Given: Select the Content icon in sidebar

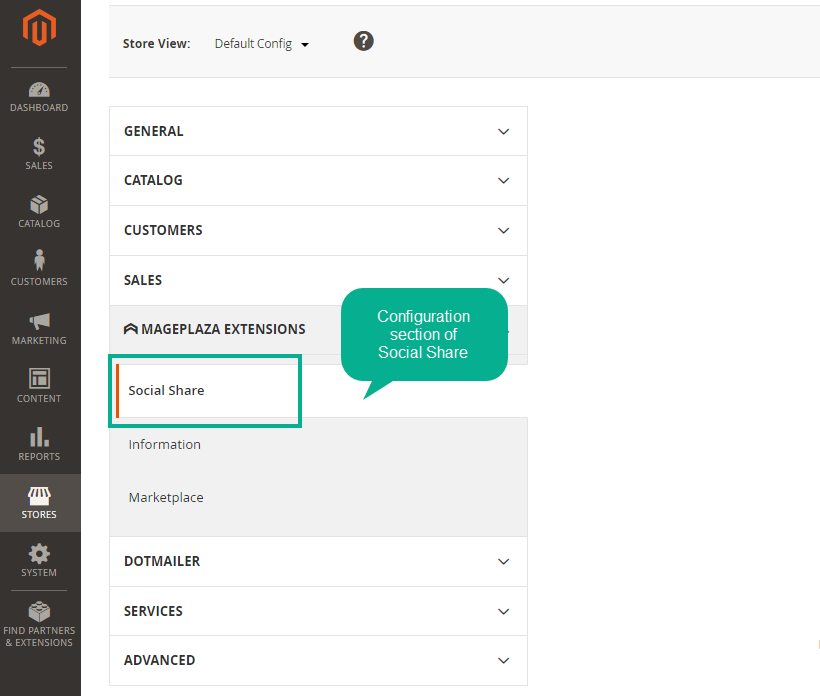Looking at the screenshot, I should 39,386.
